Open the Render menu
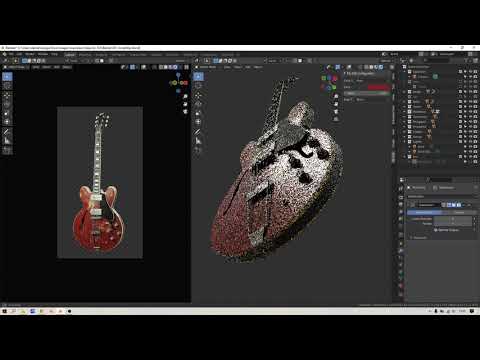The height and width of the screenshot is (360, 480). [x=30, y=54]
